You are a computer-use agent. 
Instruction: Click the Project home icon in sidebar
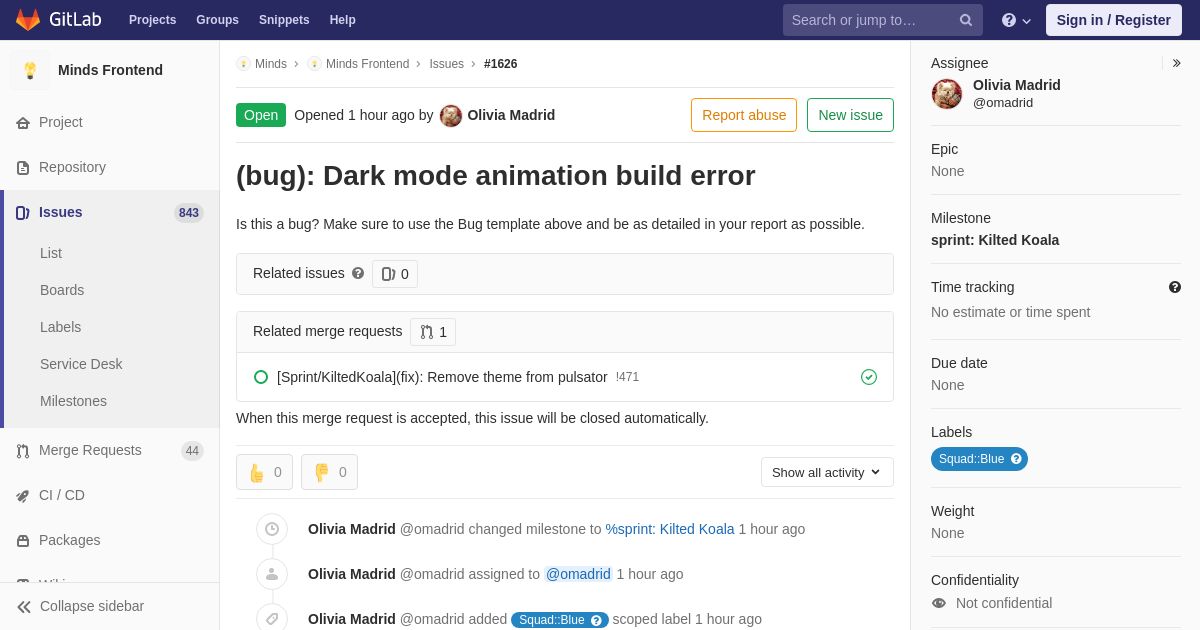(23, 122)
